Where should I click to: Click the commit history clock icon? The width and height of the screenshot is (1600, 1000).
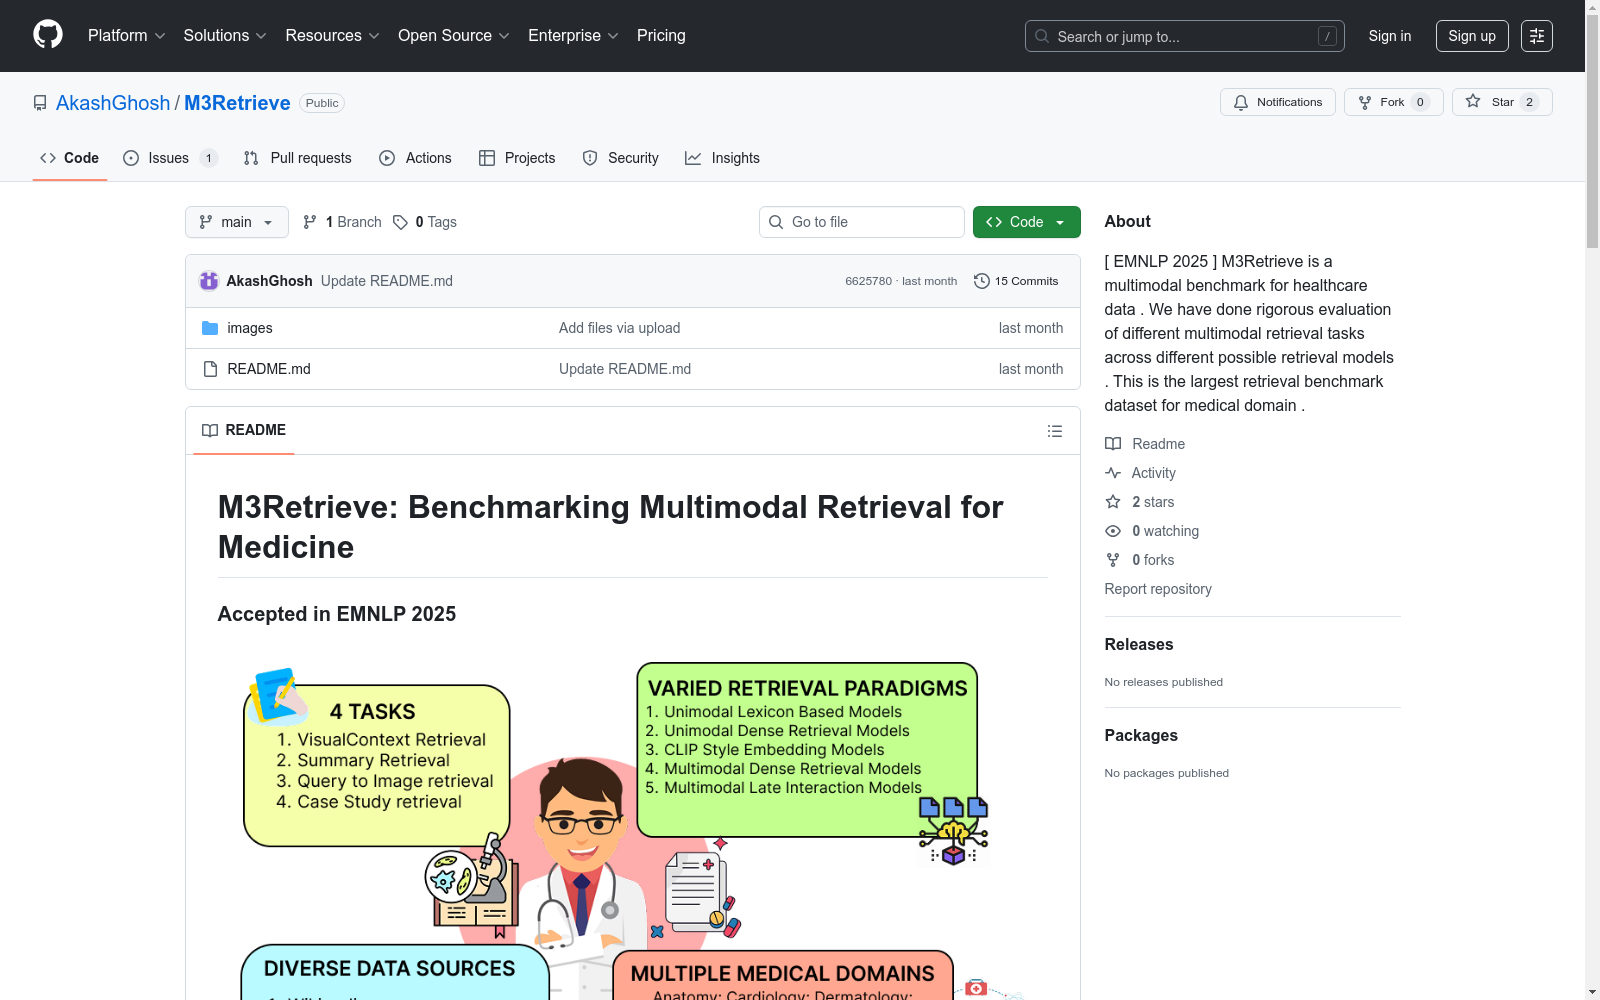pyautogui.click(x=982, y=281)
